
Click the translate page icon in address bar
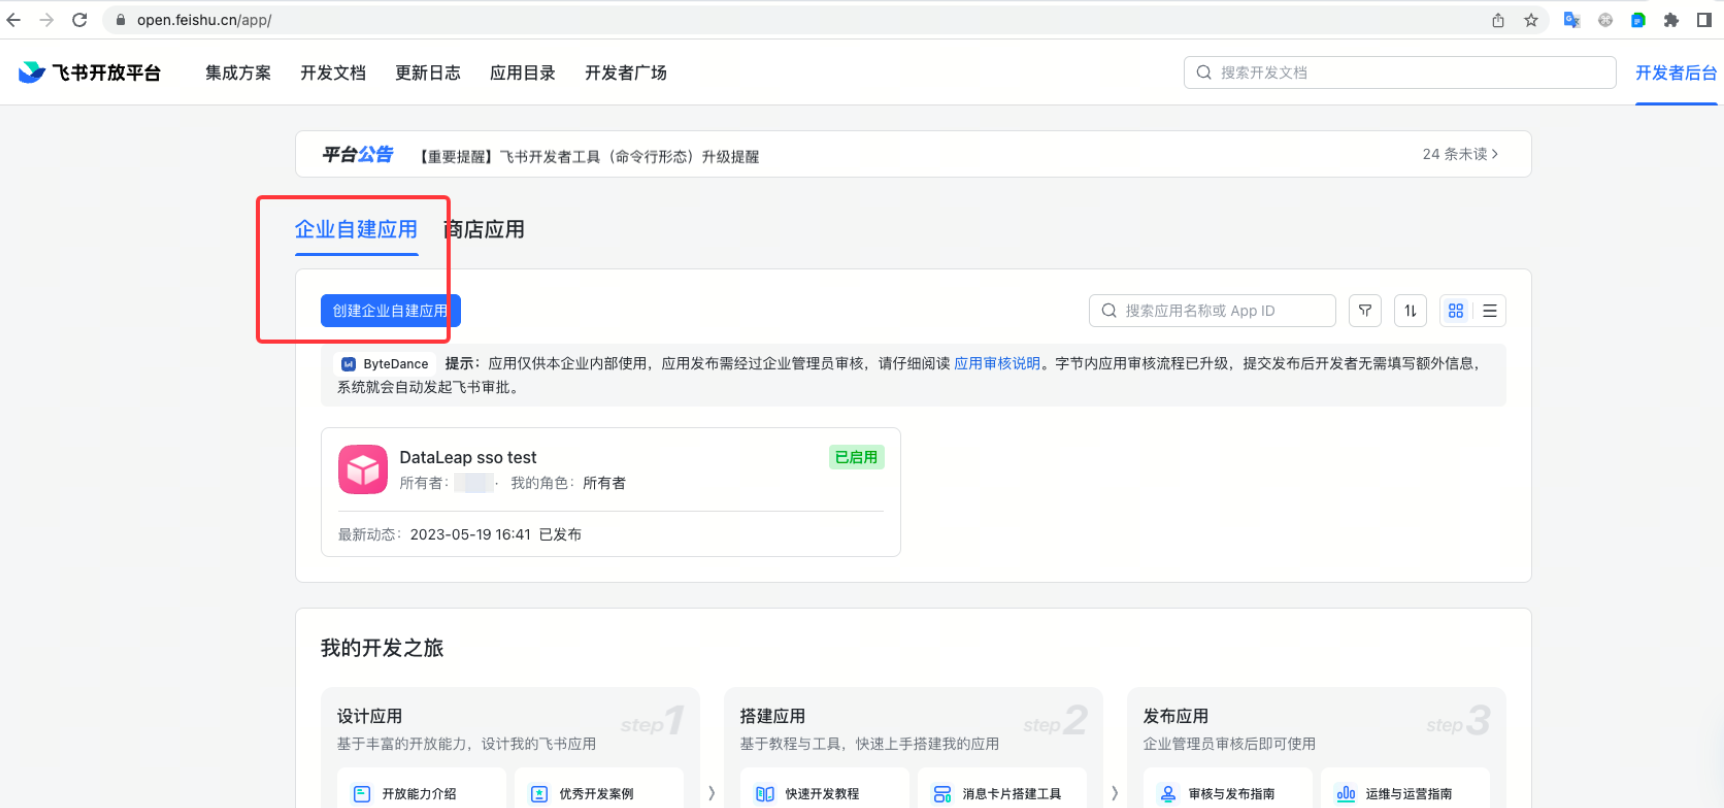pyautogui.click(x=1571, y=20)
